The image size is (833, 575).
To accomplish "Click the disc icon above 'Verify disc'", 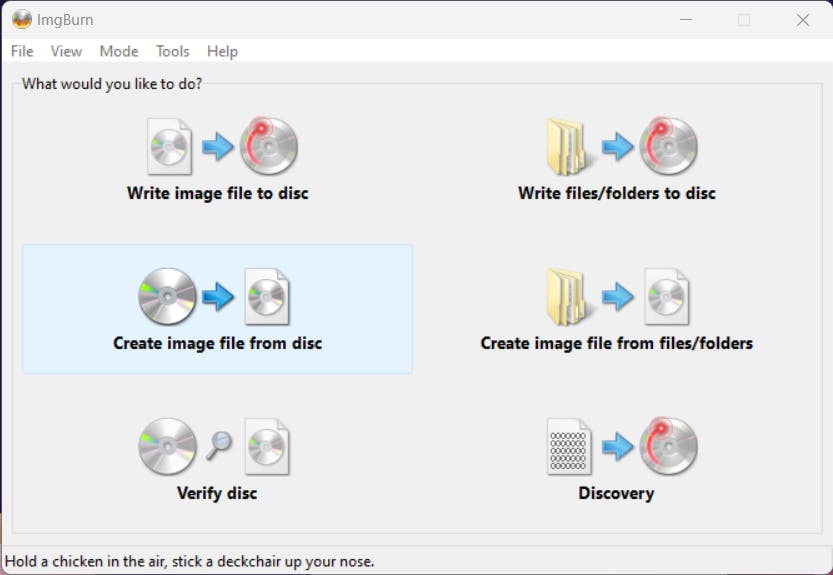I will point(167,446).
